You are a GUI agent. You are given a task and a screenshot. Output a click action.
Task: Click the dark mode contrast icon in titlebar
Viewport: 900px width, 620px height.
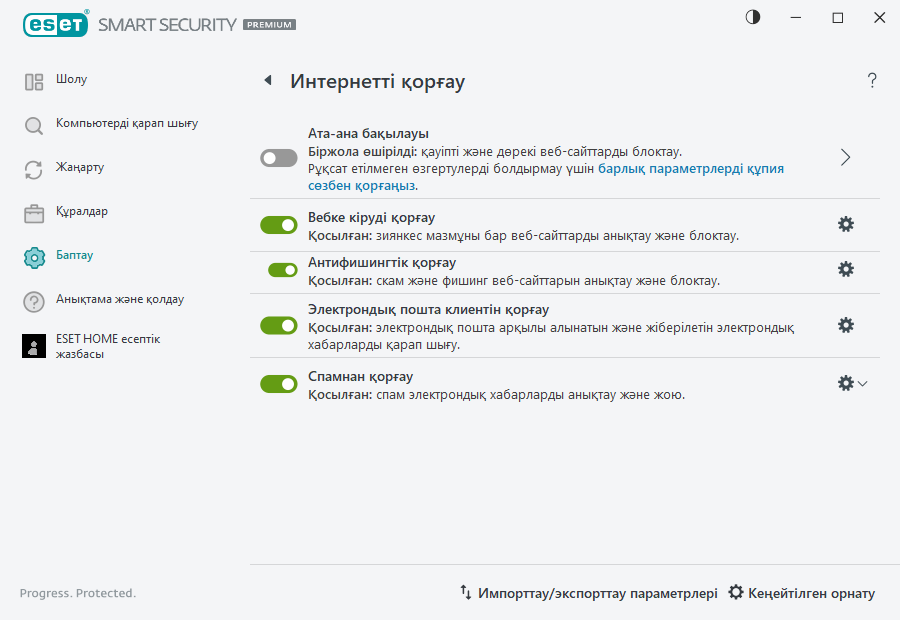751,17
